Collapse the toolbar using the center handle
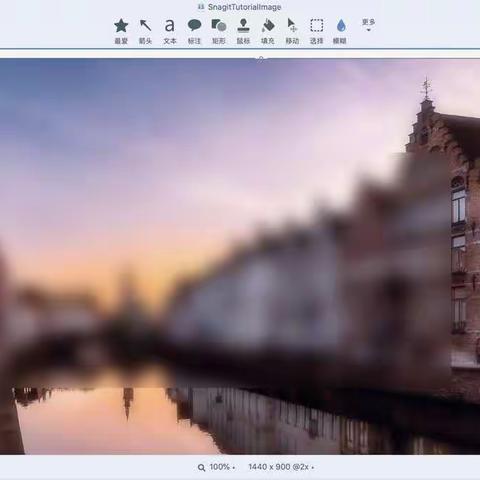The image size is (480, 480). (261, 59)
